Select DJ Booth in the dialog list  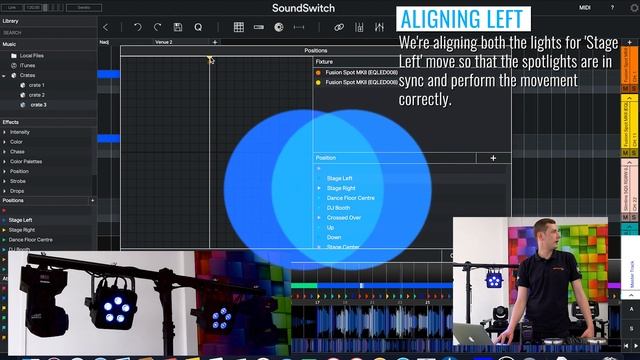point(338,208)
